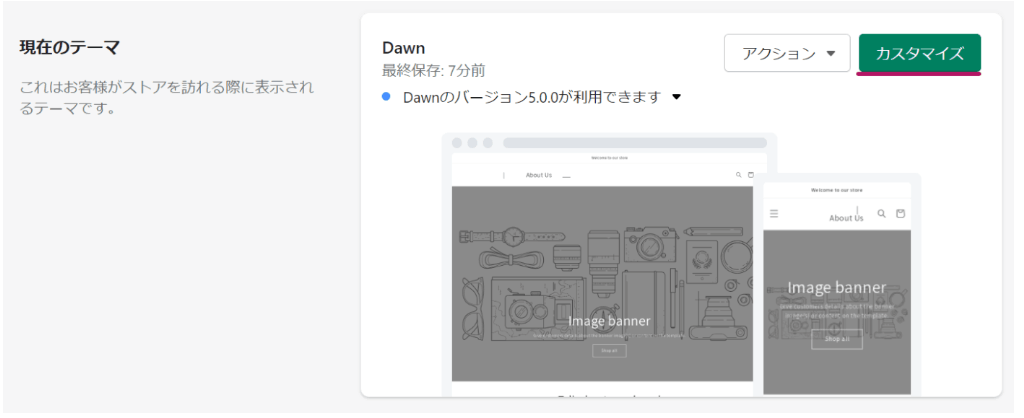This screenshot has width=1024, height=418.
Task: Click the desktop preview search icon
Action: click(739, 175)
